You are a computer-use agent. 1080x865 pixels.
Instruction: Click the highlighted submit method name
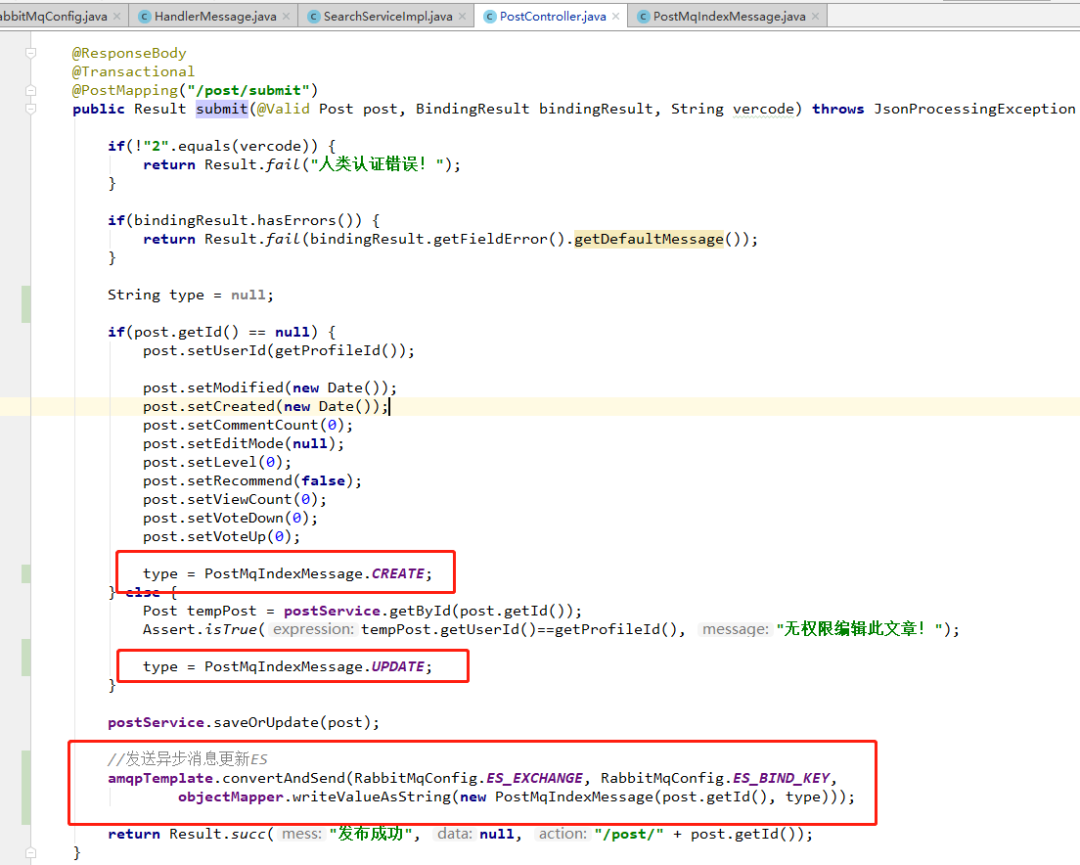pos(221,109)
